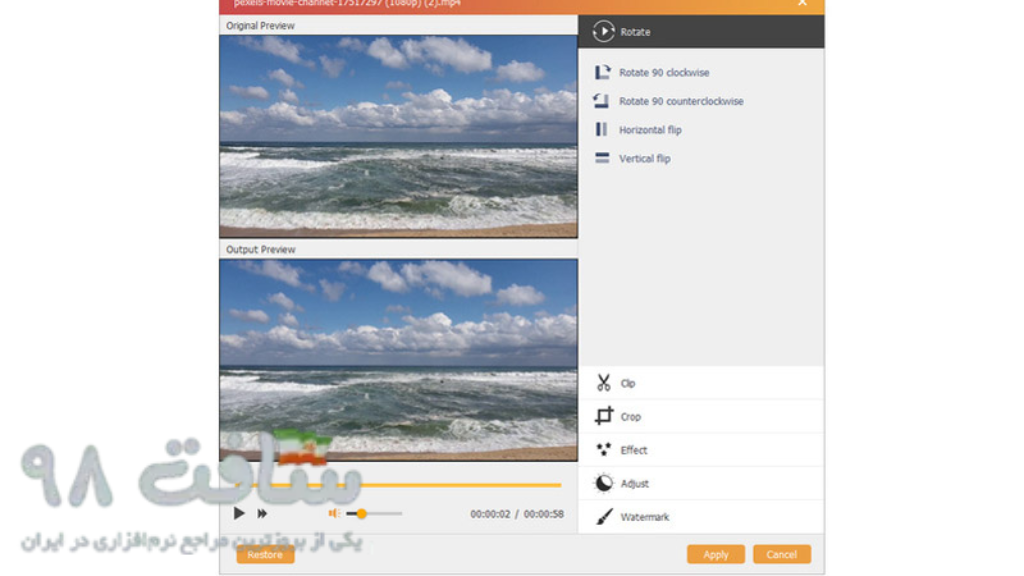Click the Crop tool icon
This screenshot has height=576, width=1024.
(x=604, y=415)
